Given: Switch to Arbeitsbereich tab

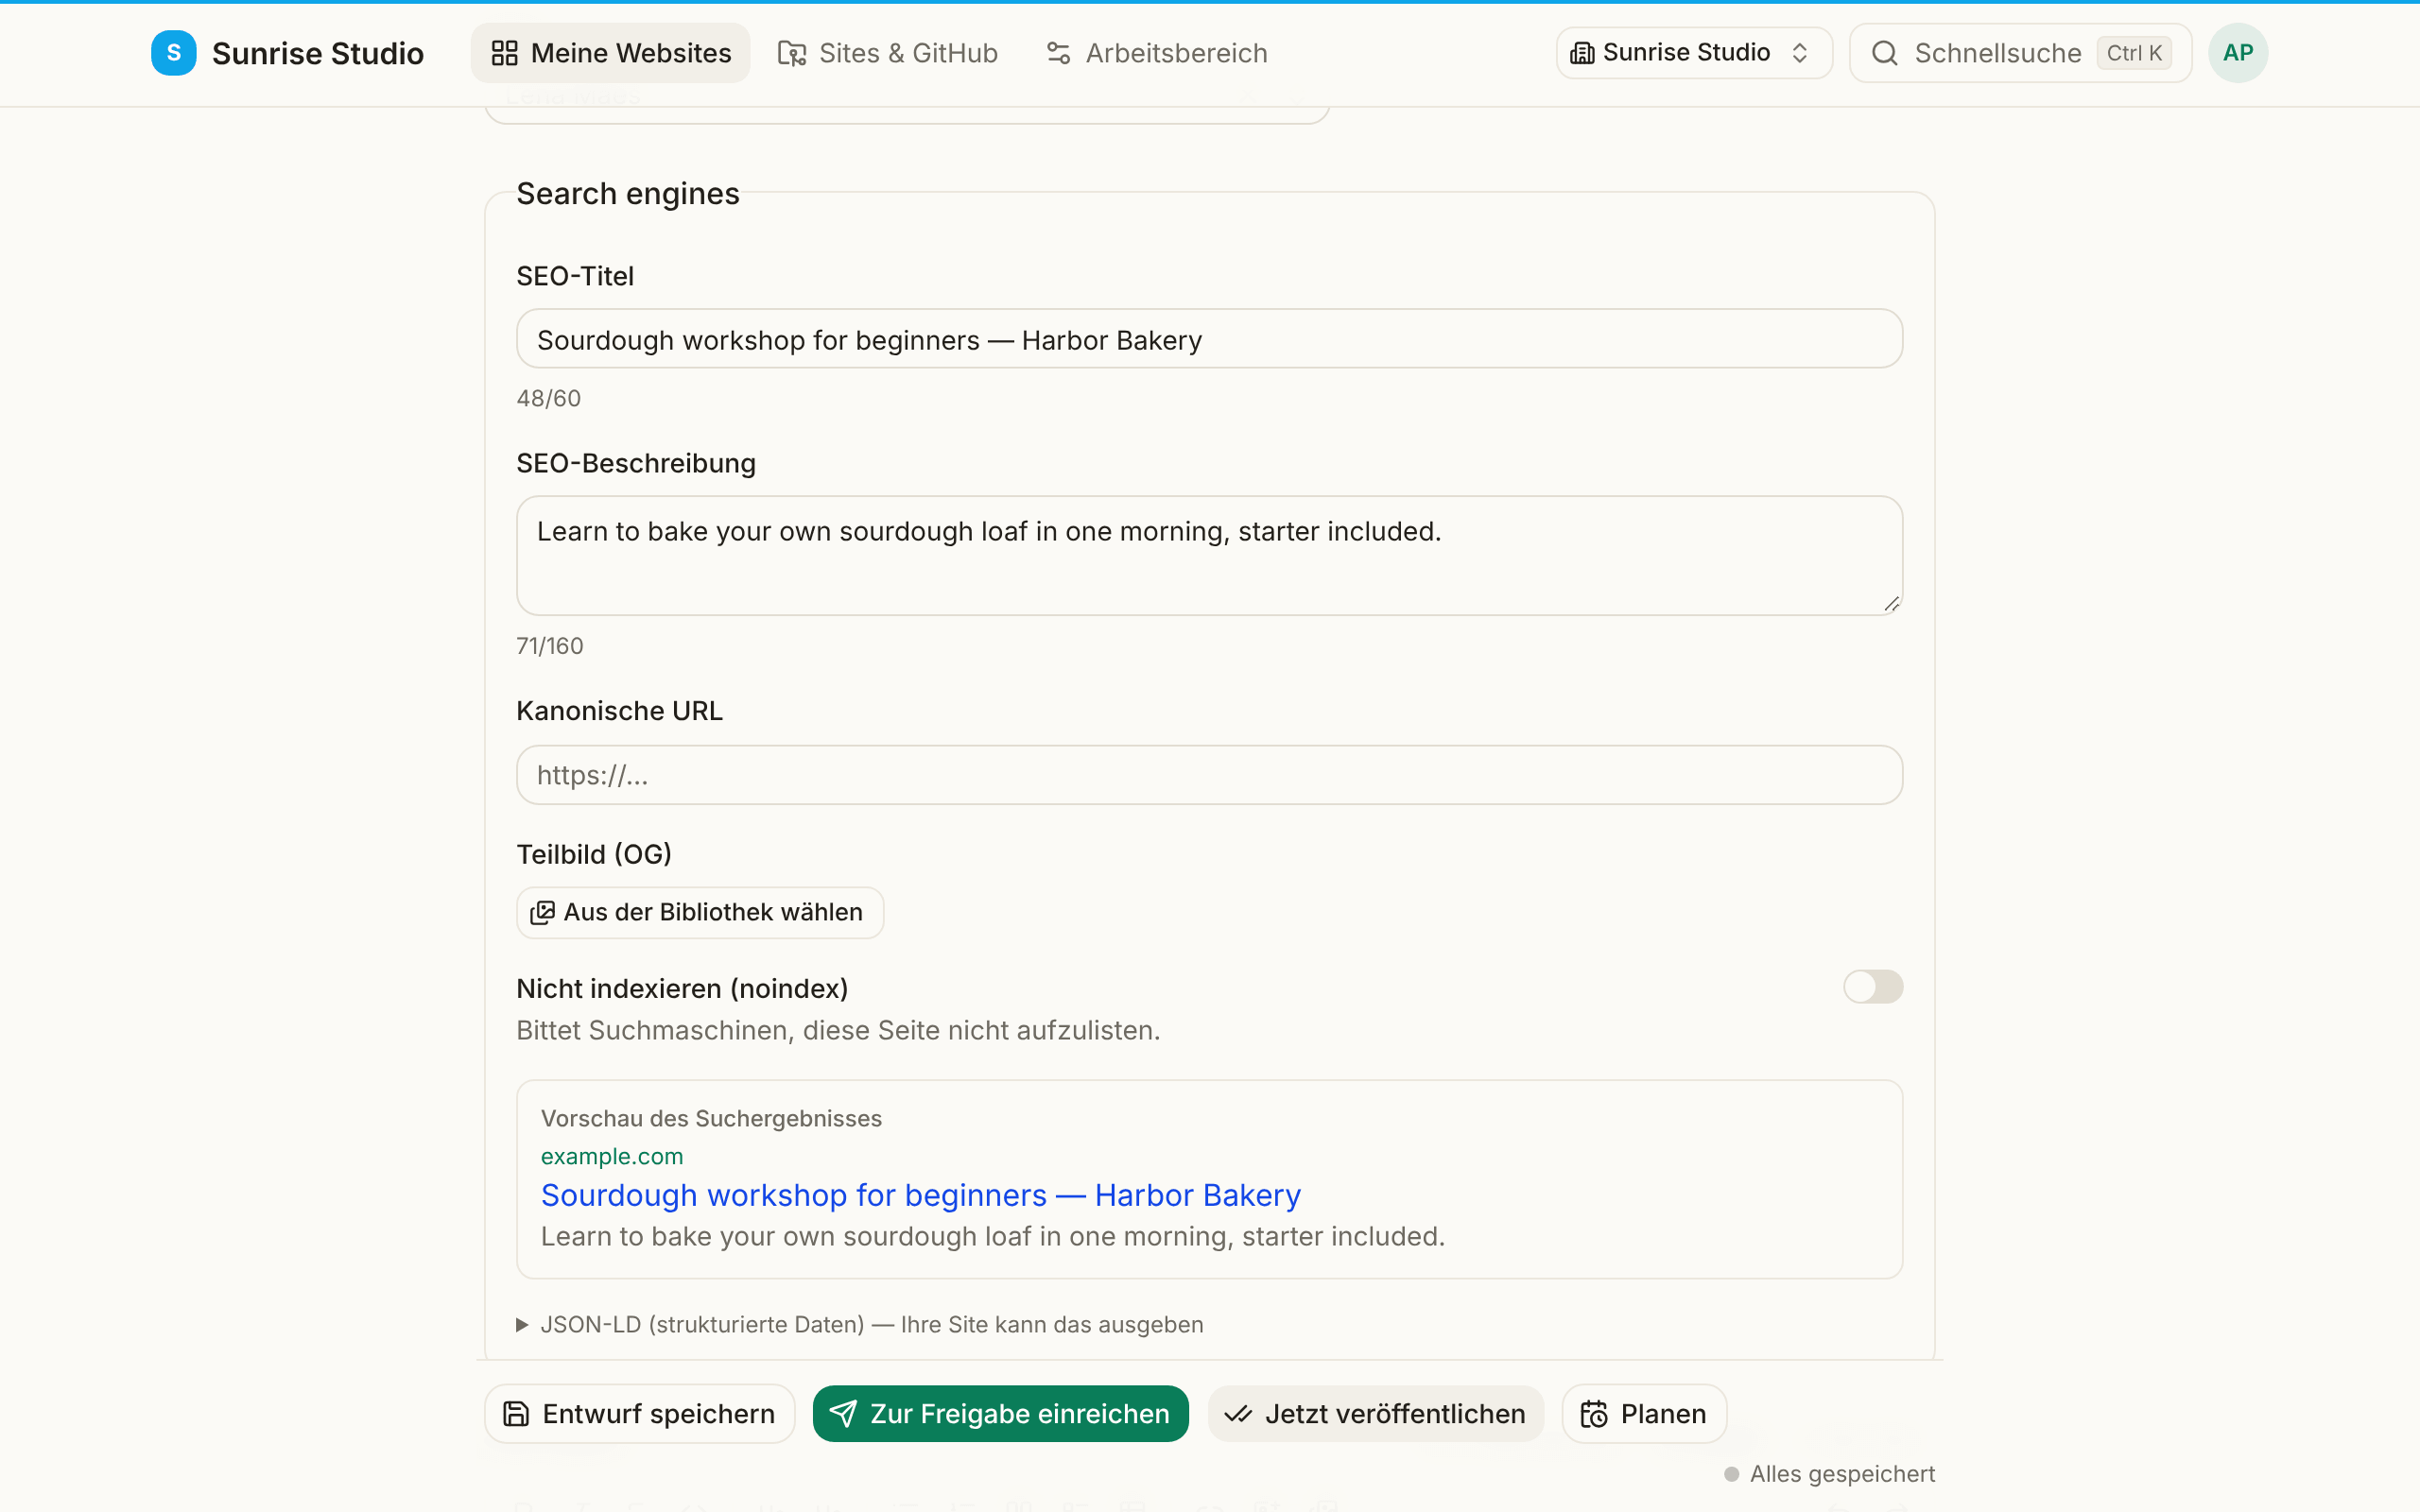Looking at the screenshot, I should point(1156,53).
